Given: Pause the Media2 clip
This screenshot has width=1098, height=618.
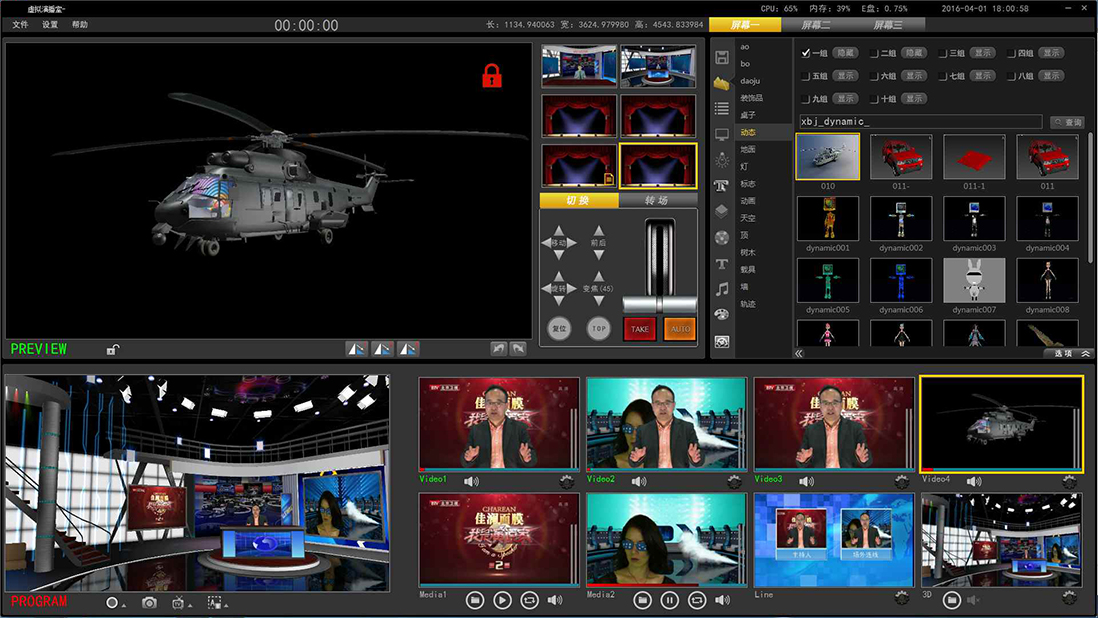Looking at the screenshot, I should coord(669,600).
